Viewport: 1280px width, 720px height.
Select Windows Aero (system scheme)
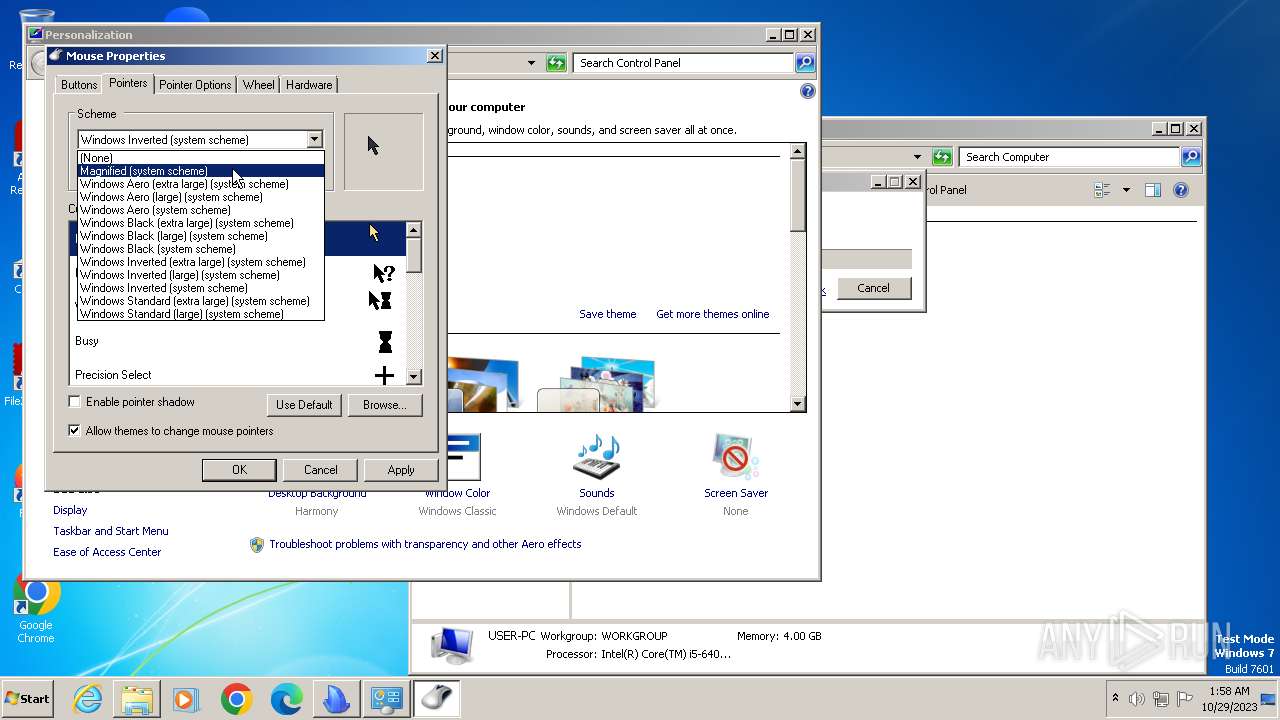[201, 210]
